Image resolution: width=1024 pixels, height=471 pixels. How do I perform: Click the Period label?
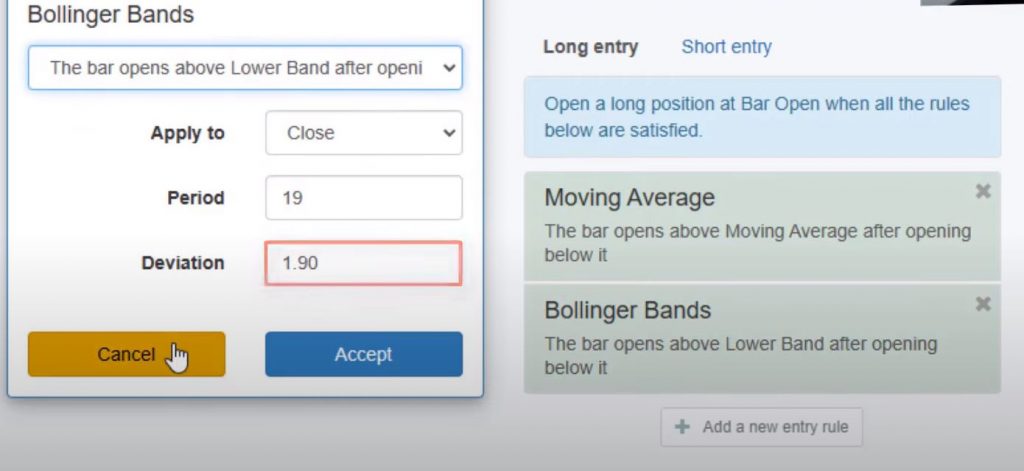195,198
